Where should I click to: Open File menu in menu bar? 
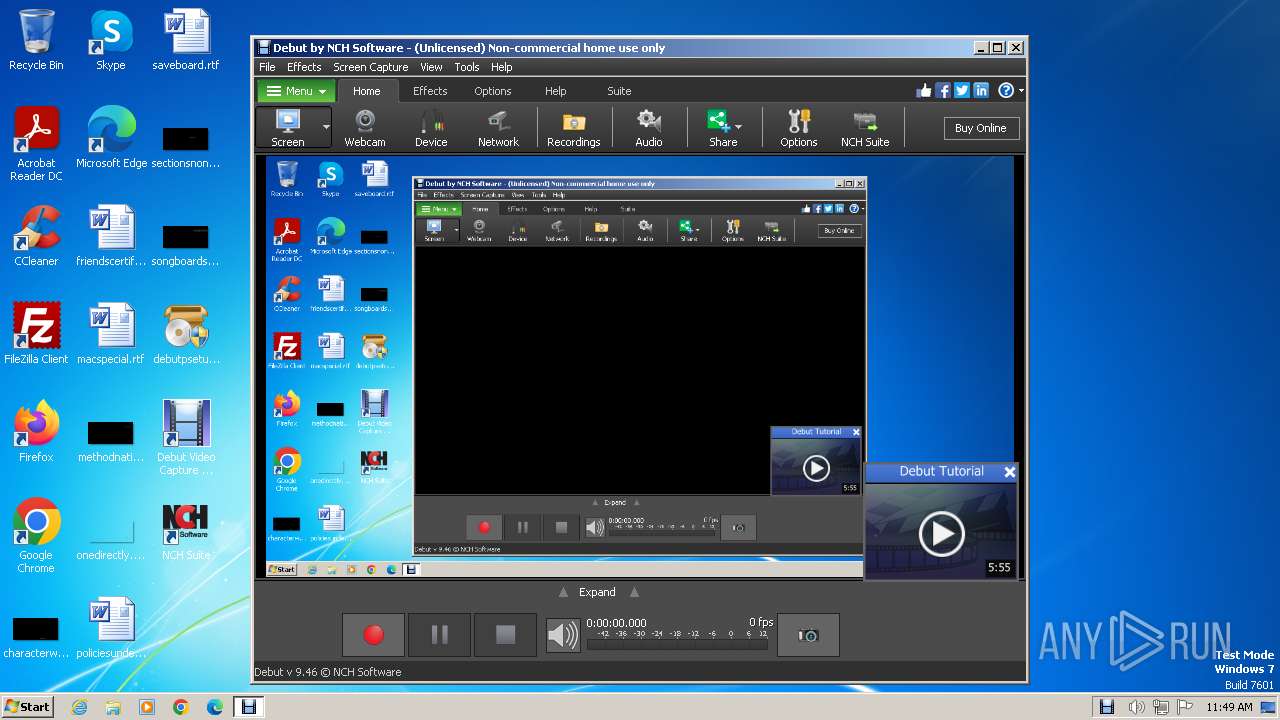(267, 67)
